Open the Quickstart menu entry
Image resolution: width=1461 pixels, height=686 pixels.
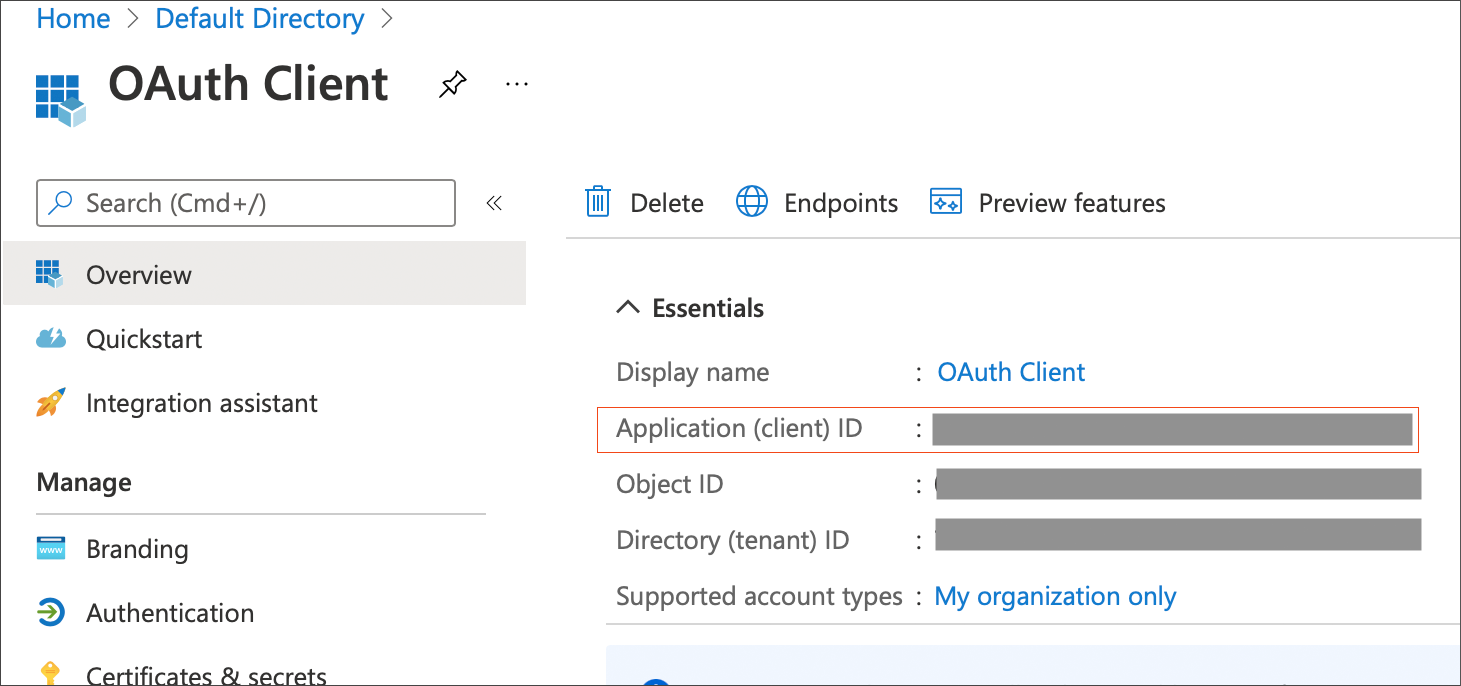point(145,338)
